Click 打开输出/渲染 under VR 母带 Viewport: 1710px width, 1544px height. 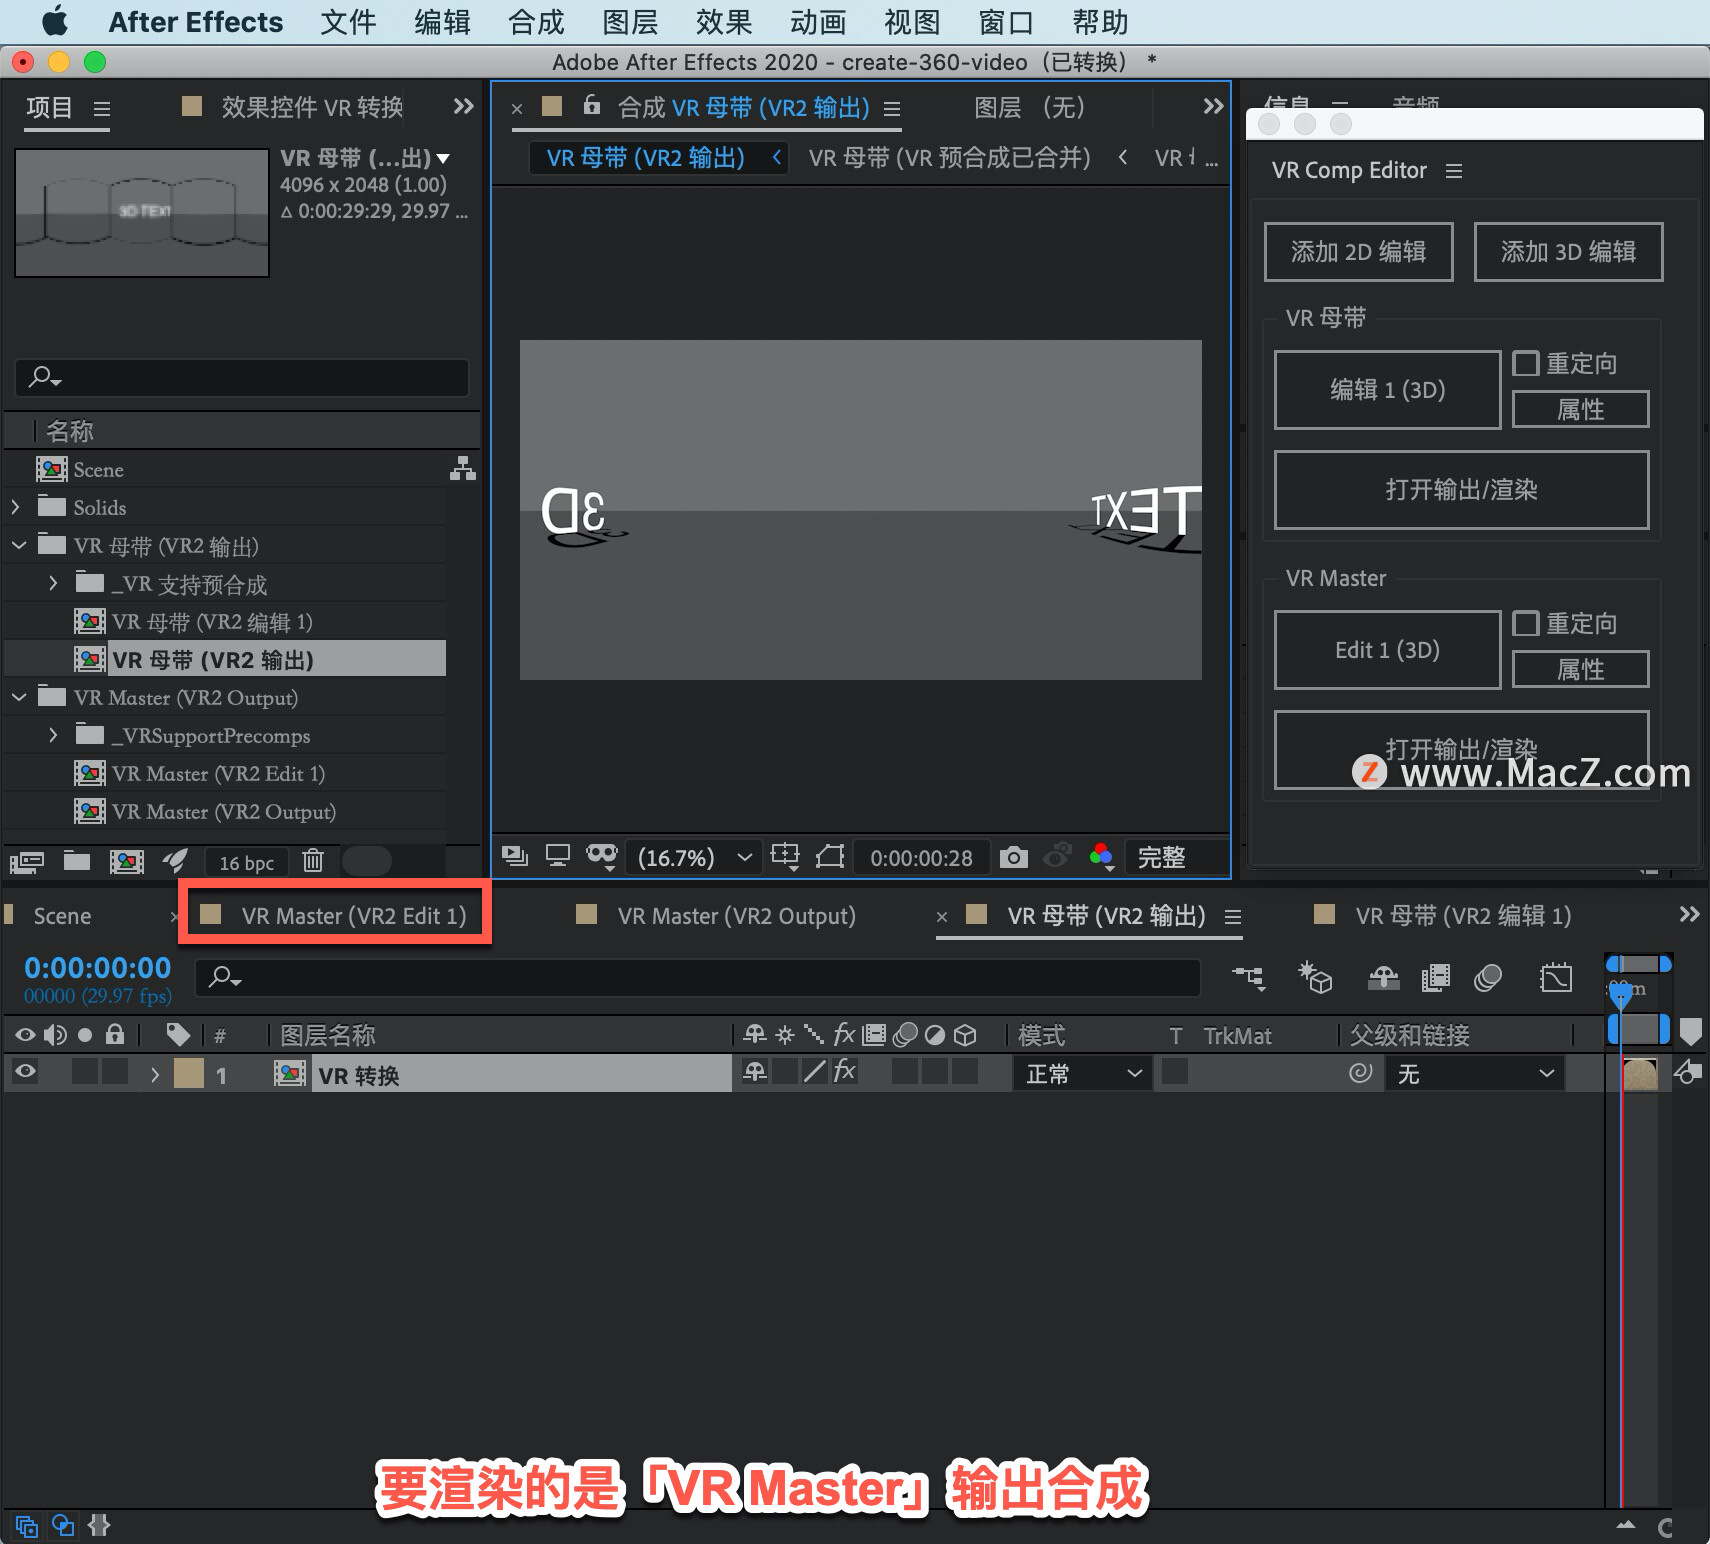1461,490
